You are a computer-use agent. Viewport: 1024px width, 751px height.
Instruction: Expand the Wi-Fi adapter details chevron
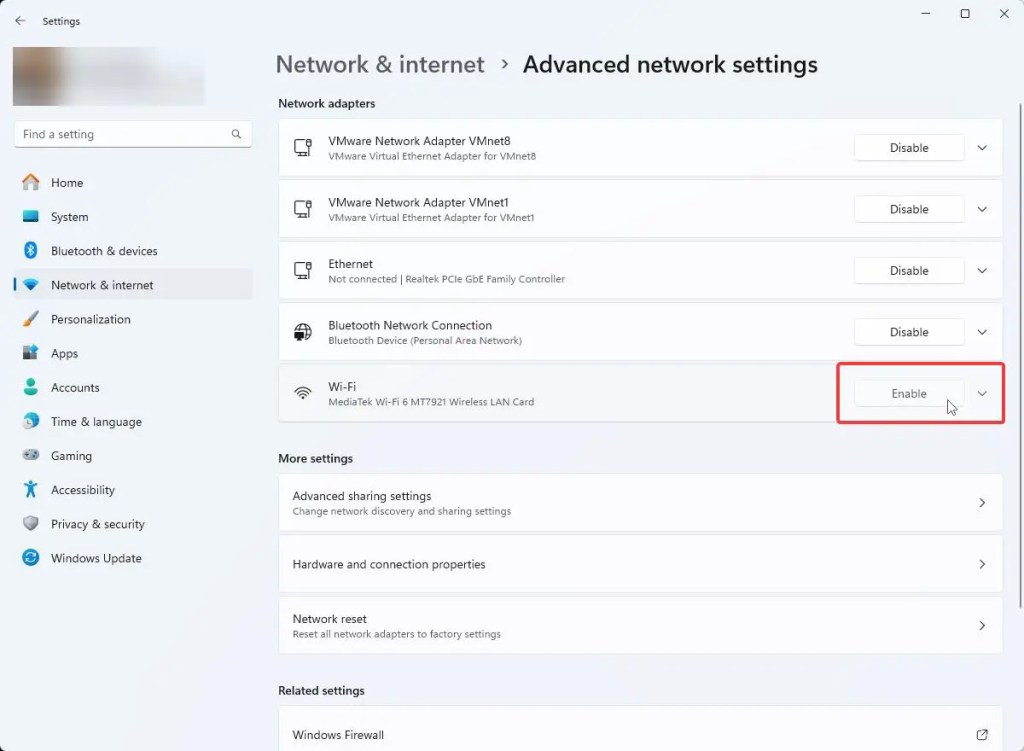point(982,393)
